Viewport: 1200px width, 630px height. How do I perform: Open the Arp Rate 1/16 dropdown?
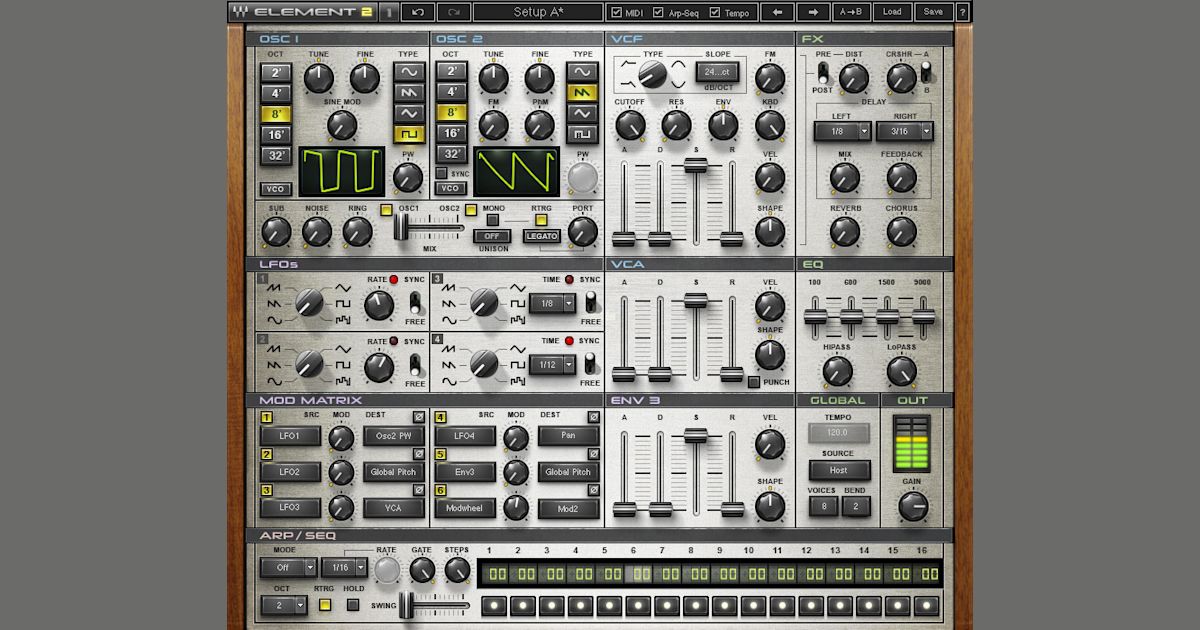[x=345, y=567]
